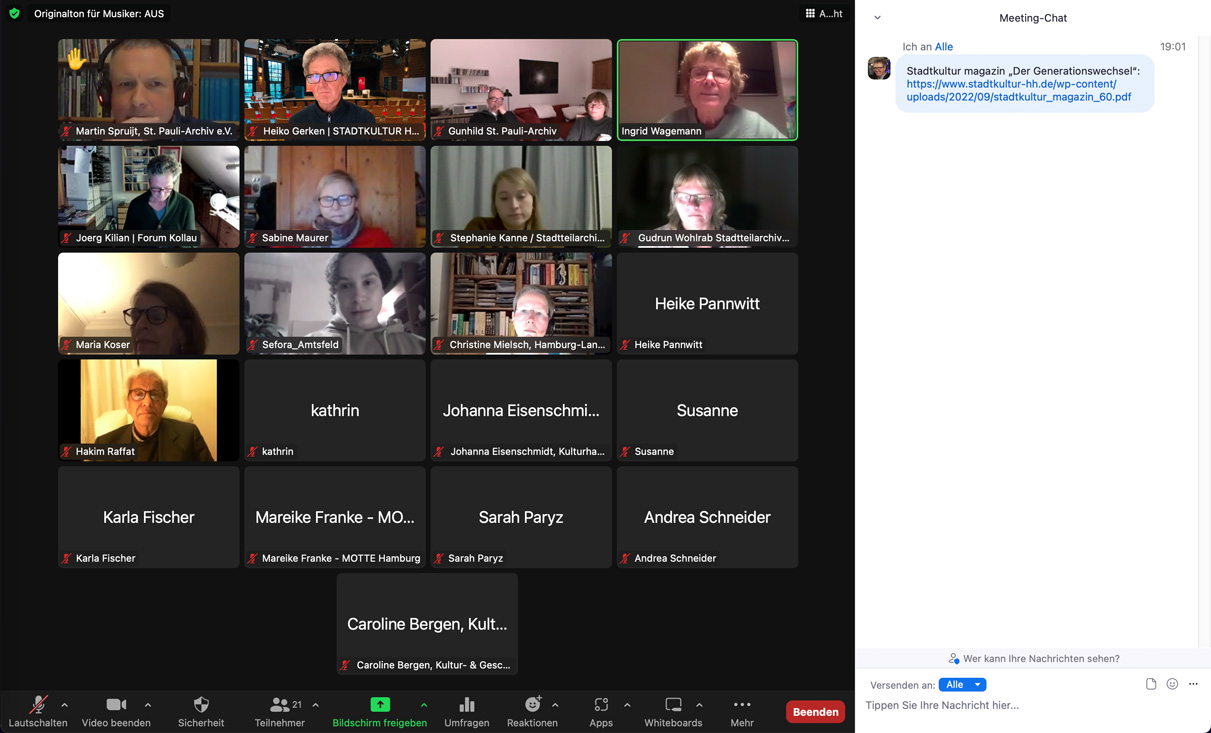
Task: Select Joerg Kilian video tile
Action: pos(149,197)
